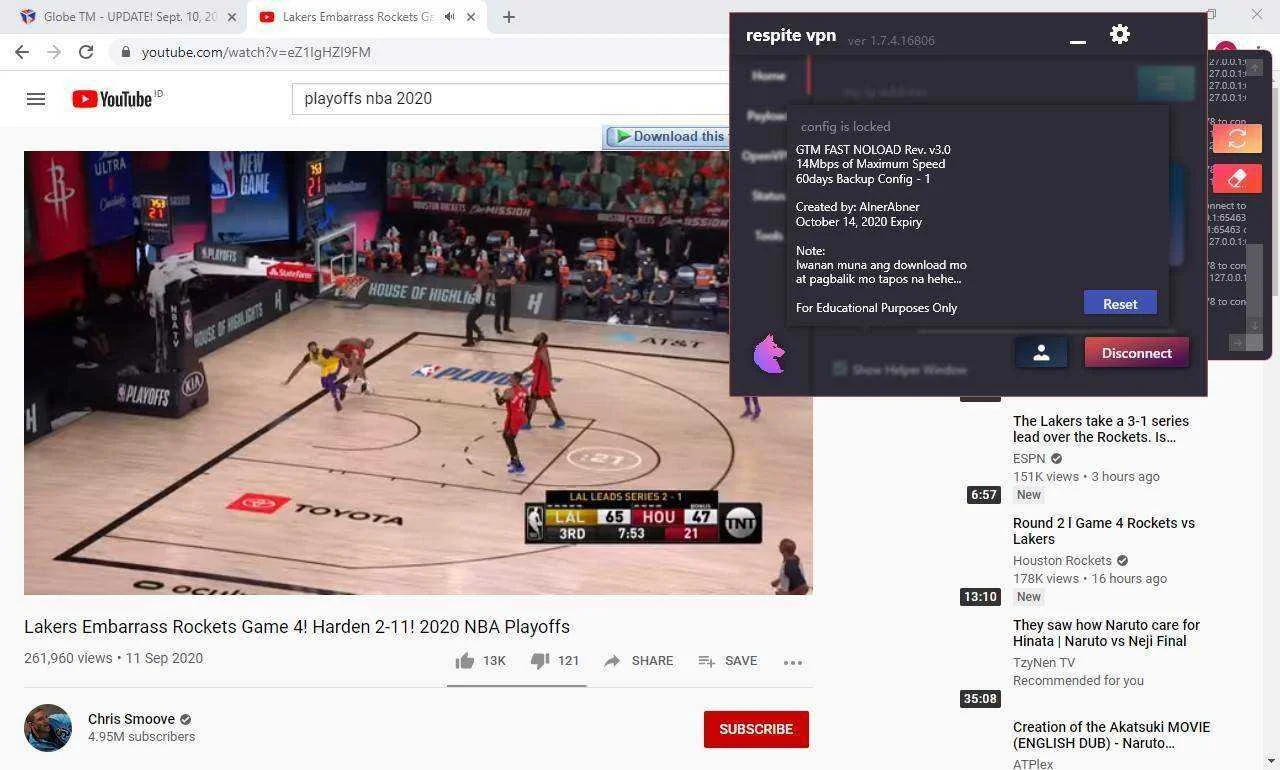The height and width of the screenshot is (770, 1280).
Task: Click the purple wolf logo in respite vpn
Action: pos(769,354)
